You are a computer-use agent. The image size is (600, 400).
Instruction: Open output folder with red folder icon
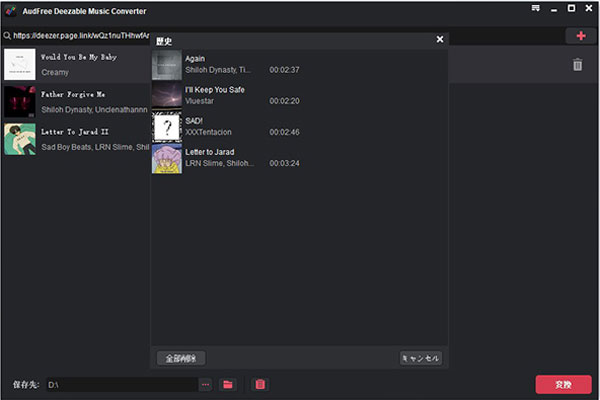click(228, 384)
